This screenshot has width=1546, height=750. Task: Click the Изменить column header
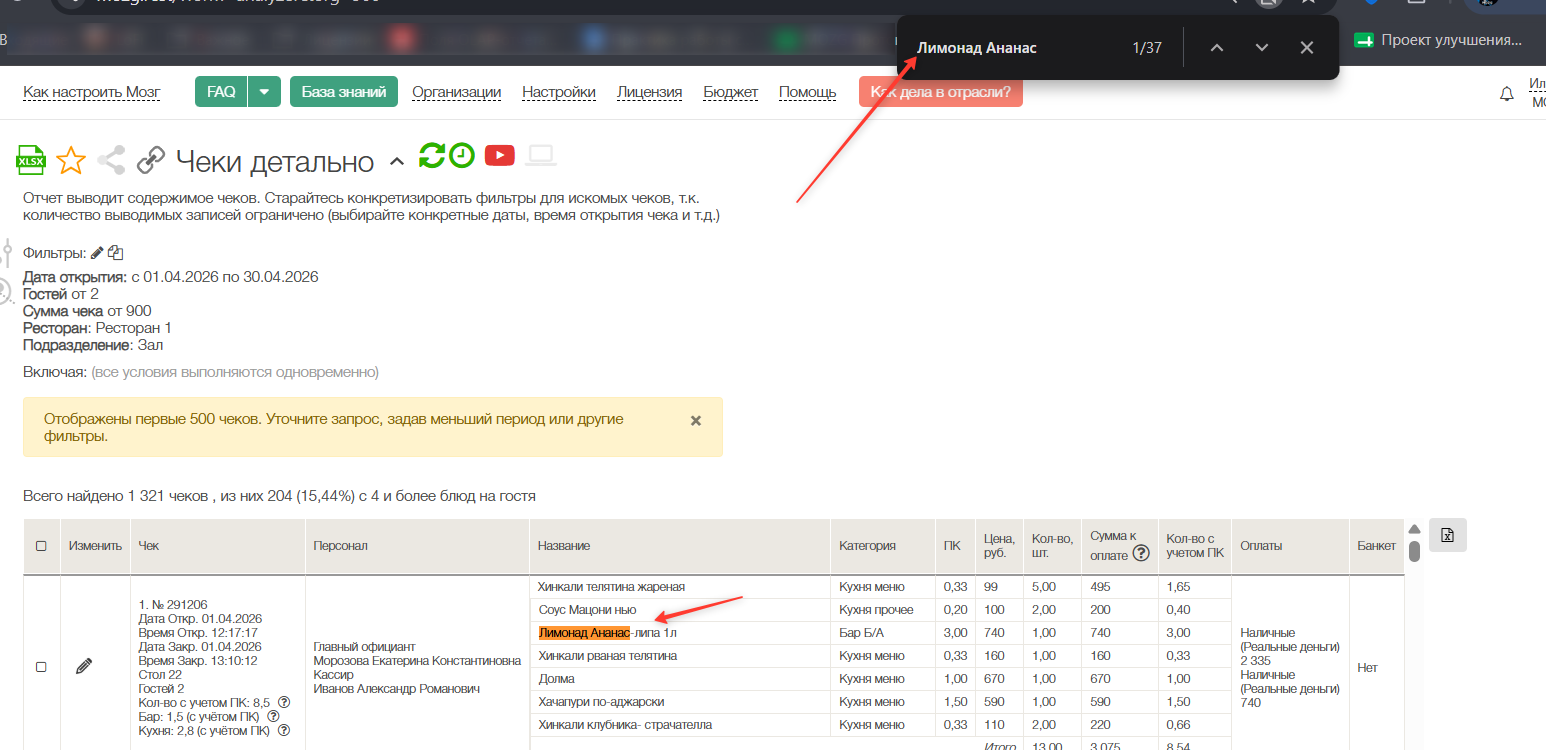[x=95, y=546]
